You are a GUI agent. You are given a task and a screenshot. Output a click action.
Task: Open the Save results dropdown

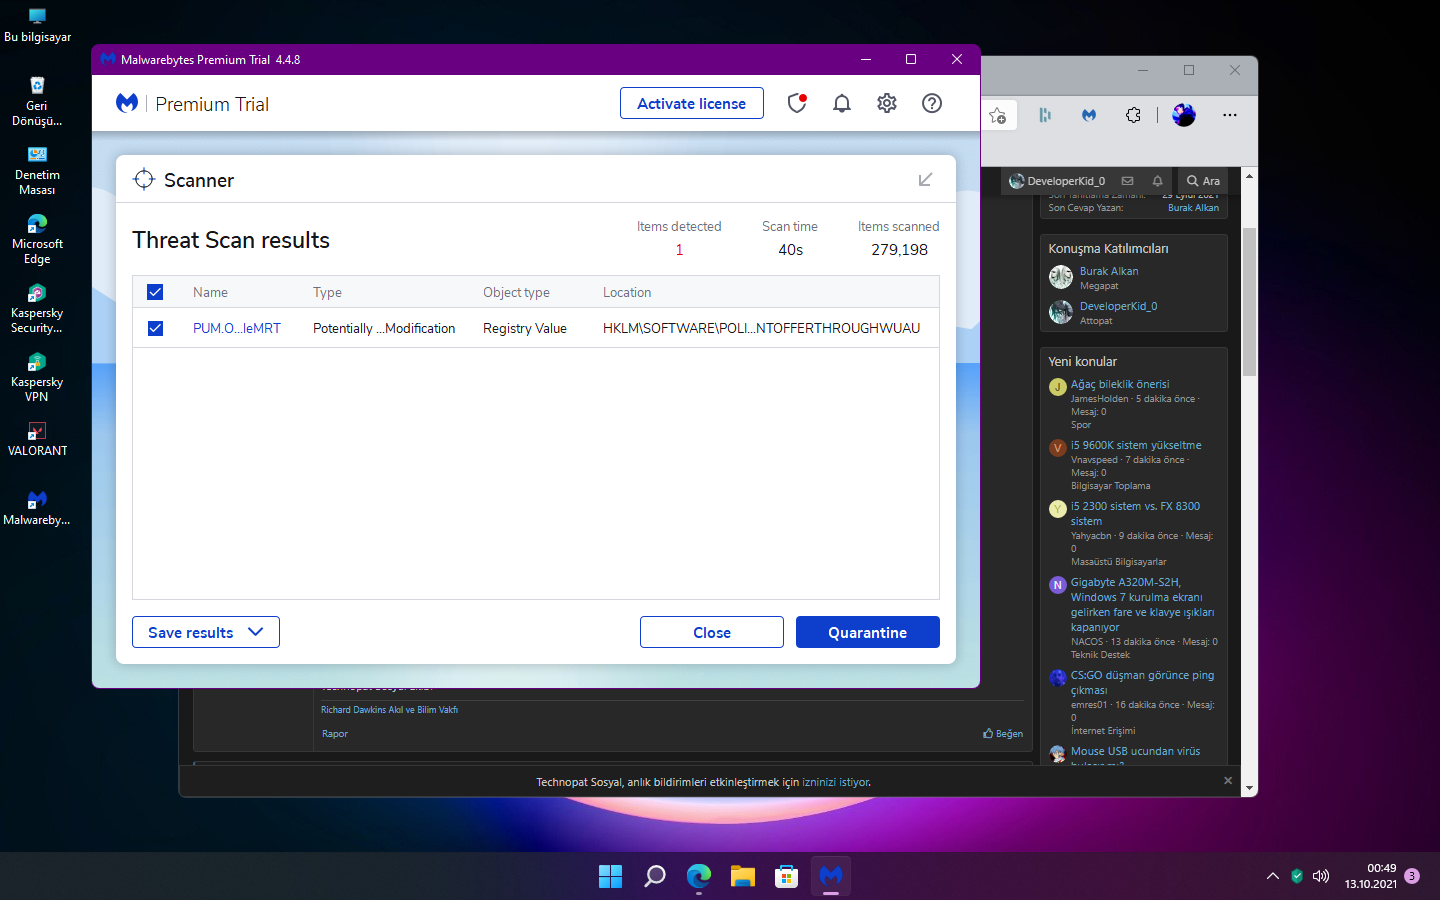206,632
